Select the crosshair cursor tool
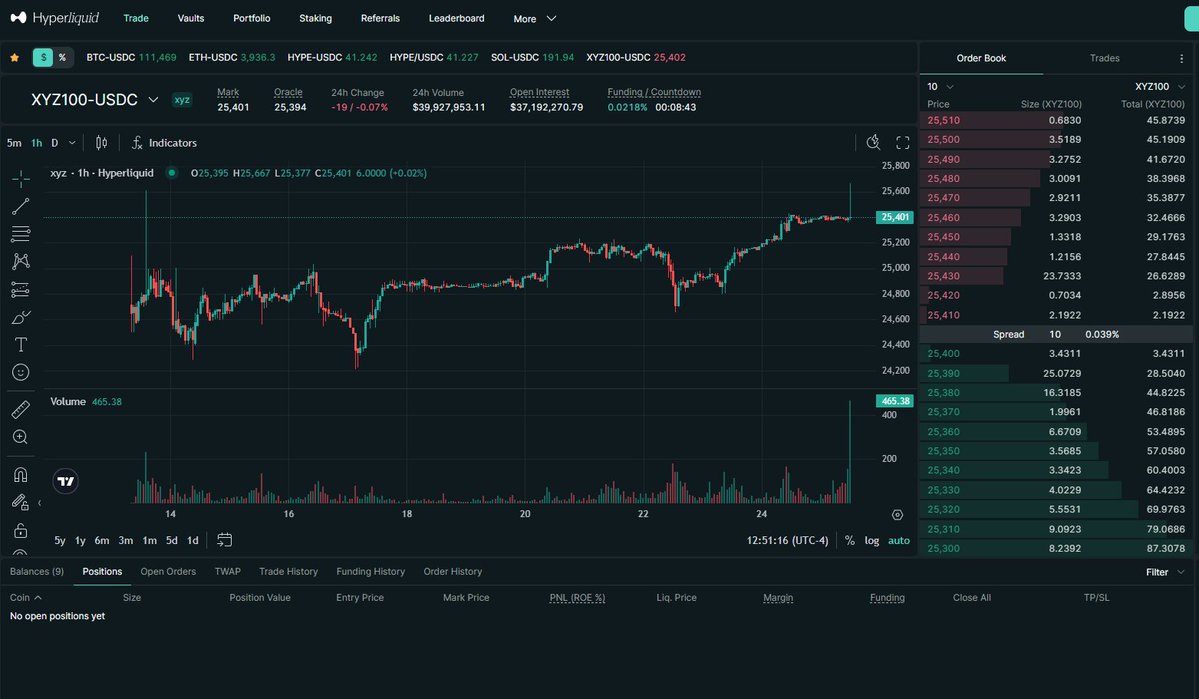 click(21, 179)
